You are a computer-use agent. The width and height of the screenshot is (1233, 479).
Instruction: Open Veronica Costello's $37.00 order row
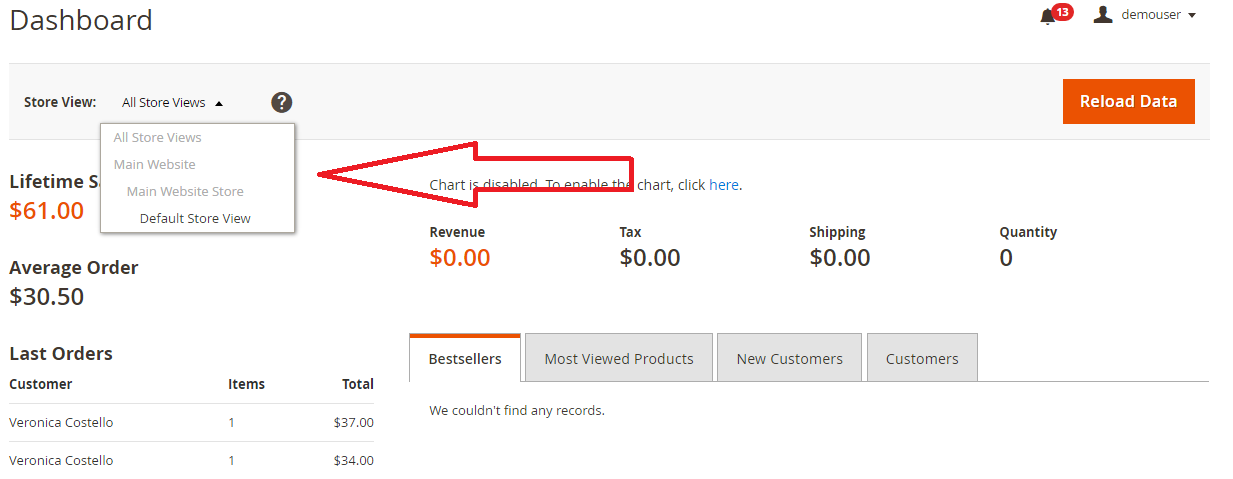click(191, 422)
